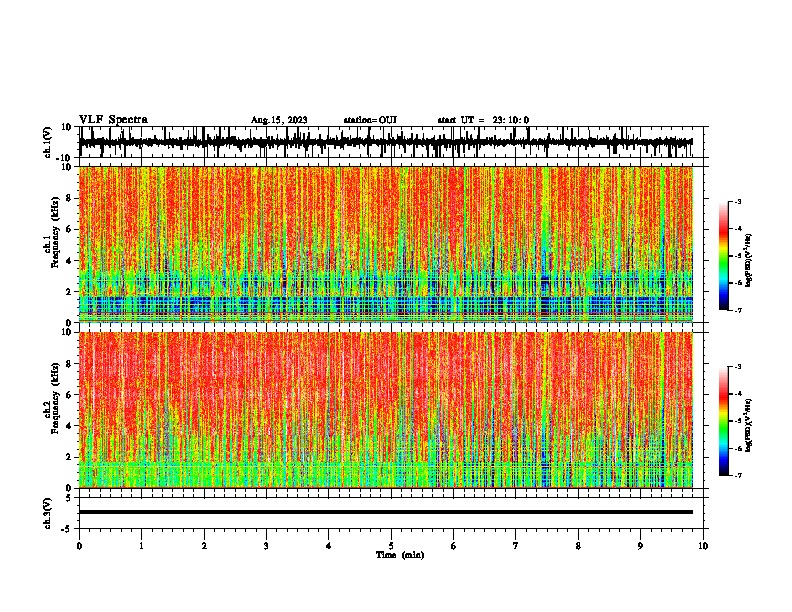
Task: Click the ch.1 colorbar log(PSD) label
Action: point(748,261)
